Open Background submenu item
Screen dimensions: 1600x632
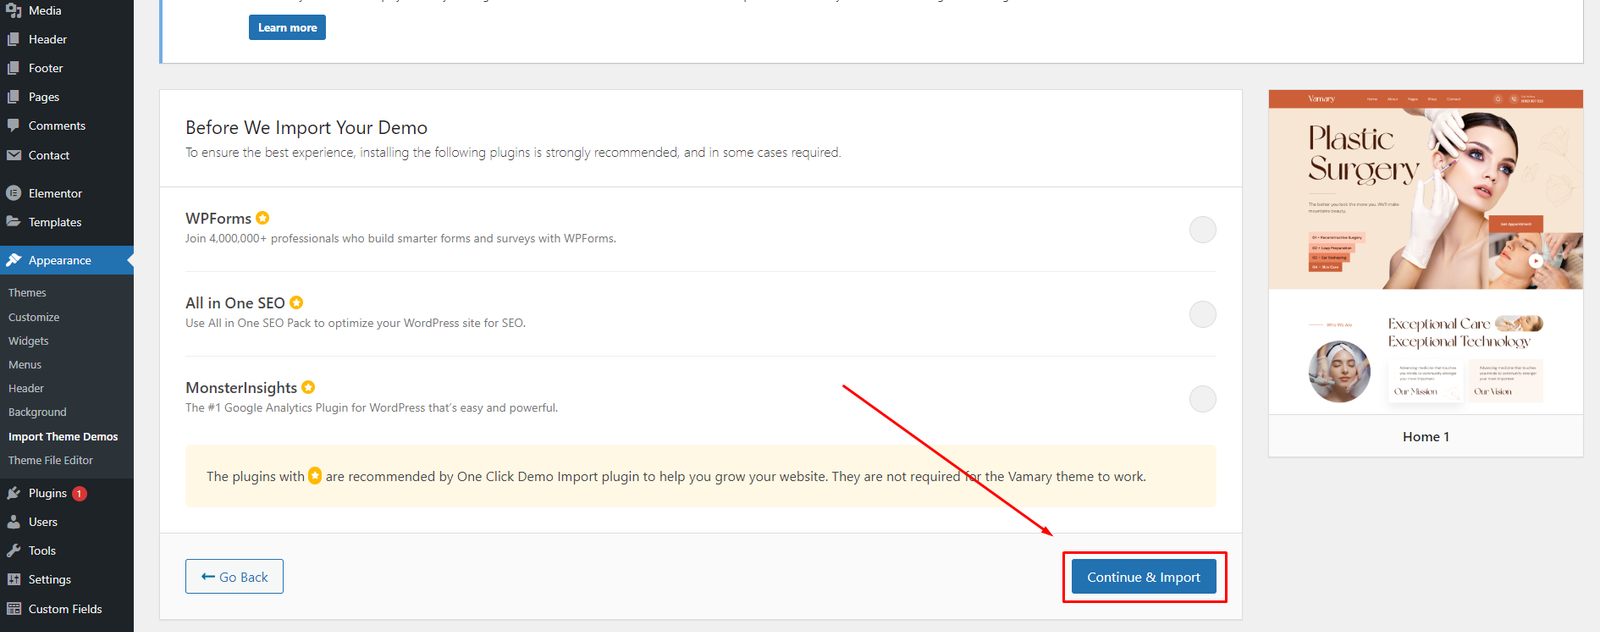tap(37, 412)
